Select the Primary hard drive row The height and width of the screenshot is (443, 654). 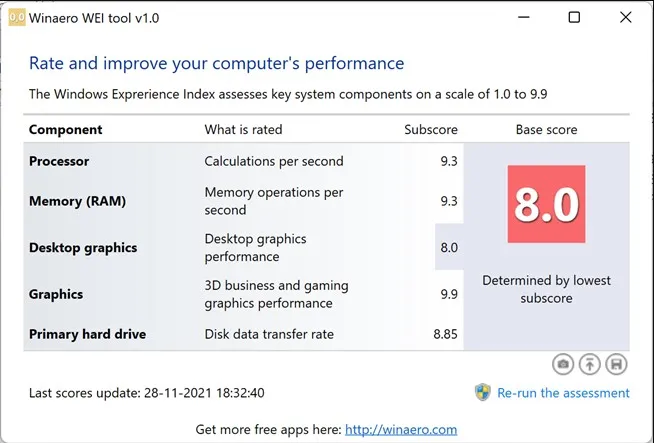point(87,334)
